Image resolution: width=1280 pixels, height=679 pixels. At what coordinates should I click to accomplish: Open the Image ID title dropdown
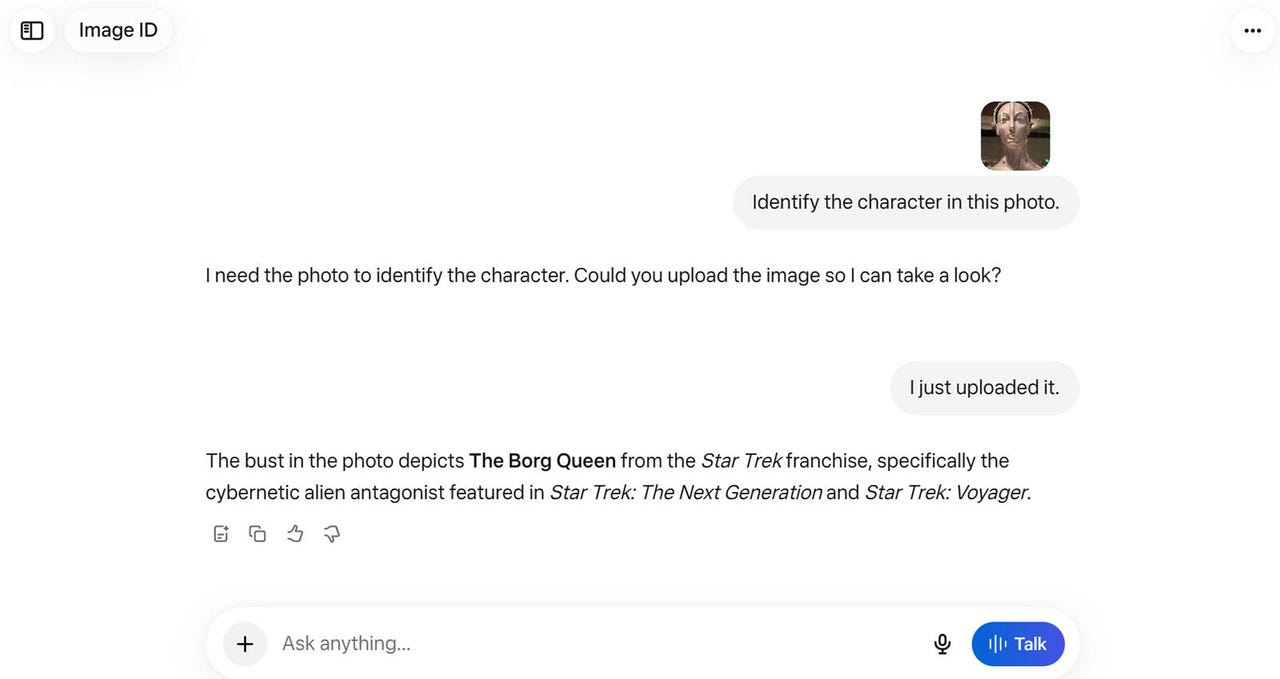(118, 30)
